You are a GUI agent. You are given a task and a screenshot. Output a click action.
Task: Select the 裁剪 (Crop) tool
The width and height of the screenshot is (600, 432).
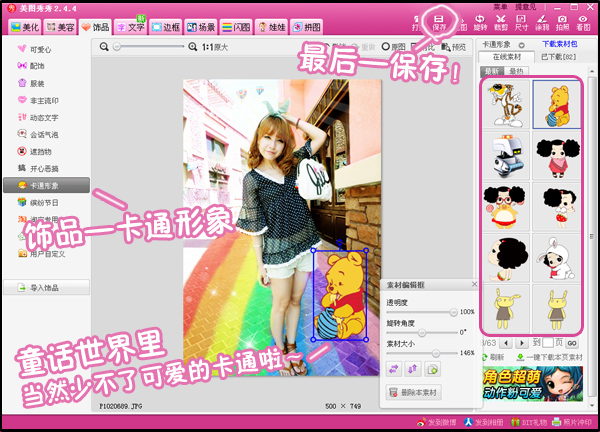tap(500, 23)
